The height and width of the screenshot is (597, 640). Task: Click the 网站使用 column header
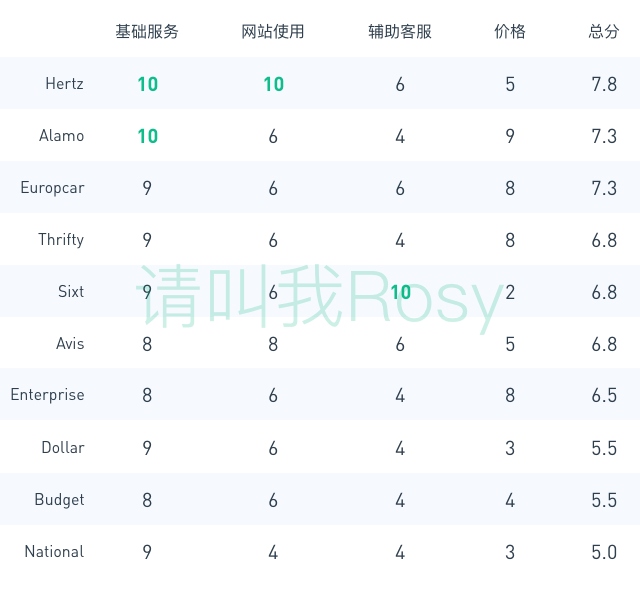[x=273, y=31]
